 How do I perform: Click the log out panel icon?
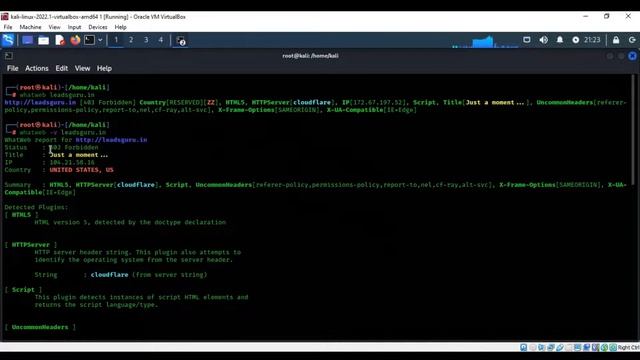coord(632,40)
